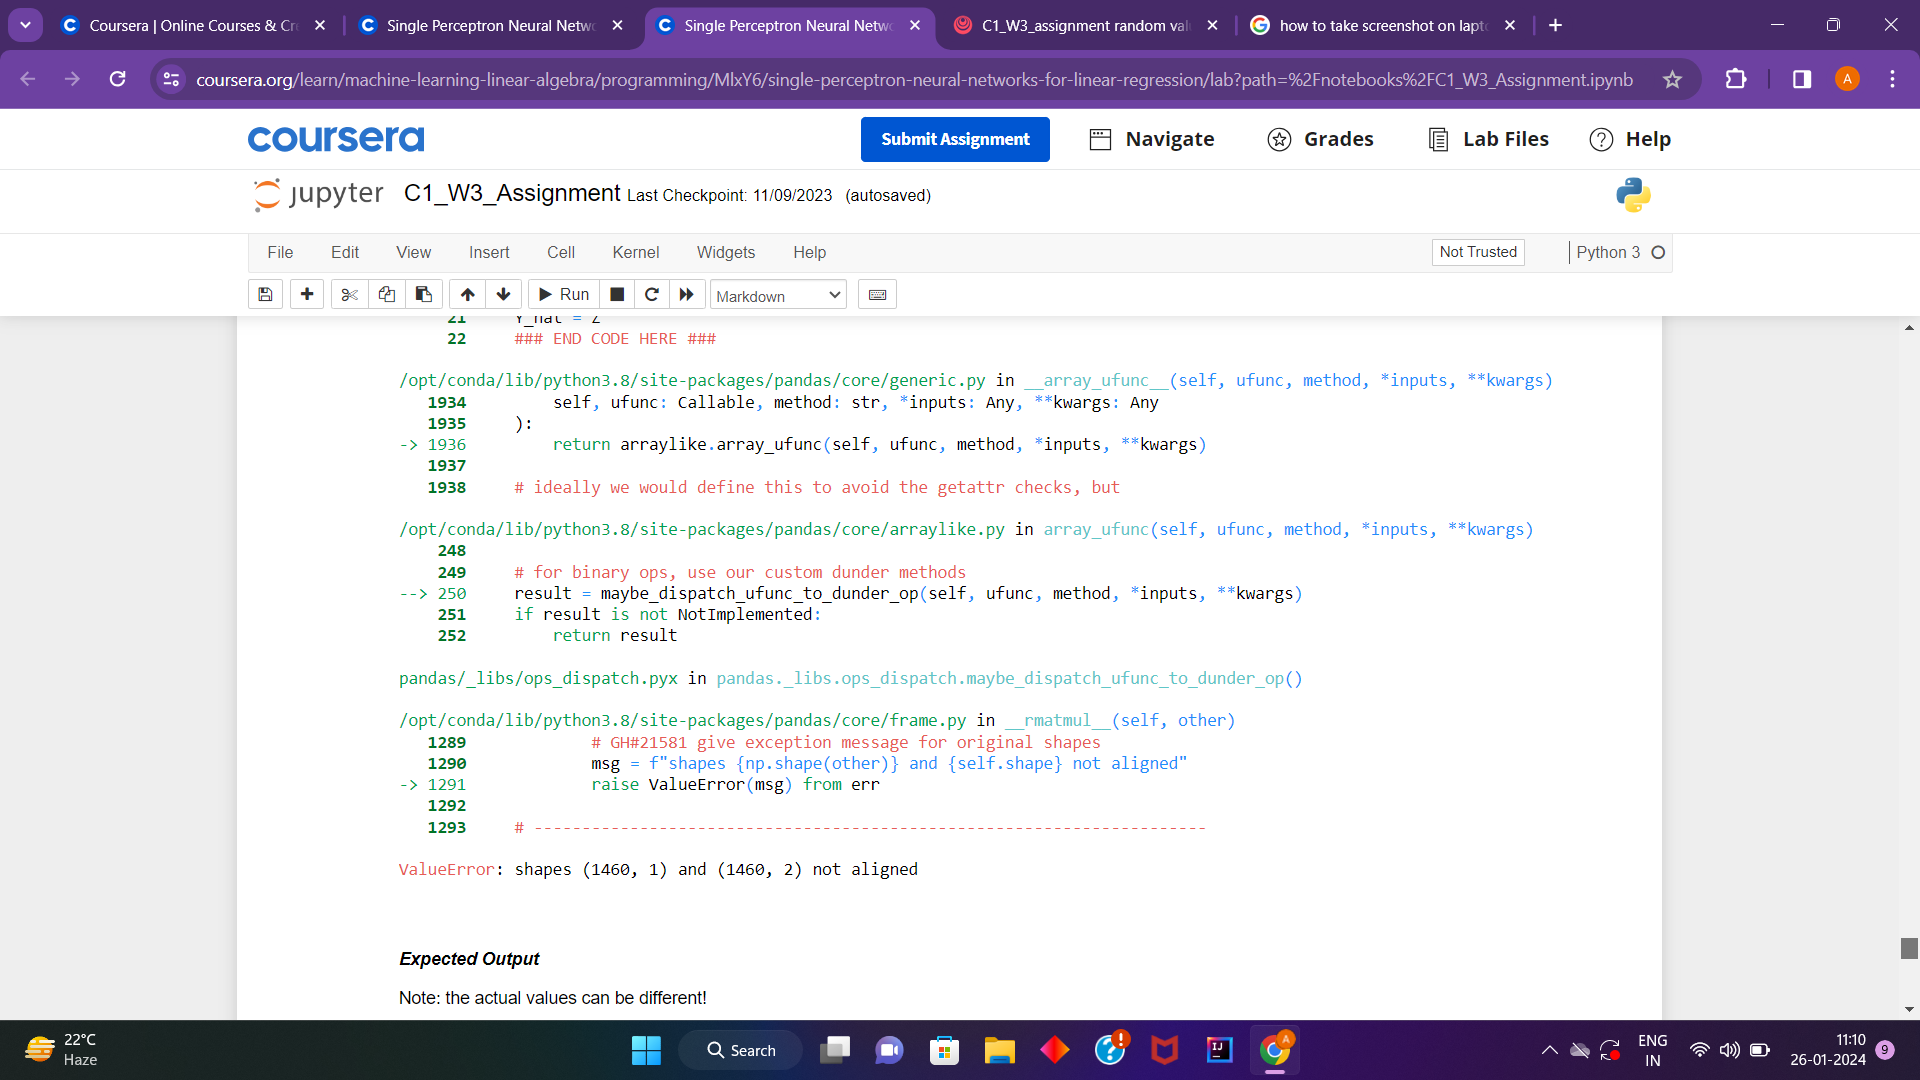Paste cells below using the toolbar icon

424,294
